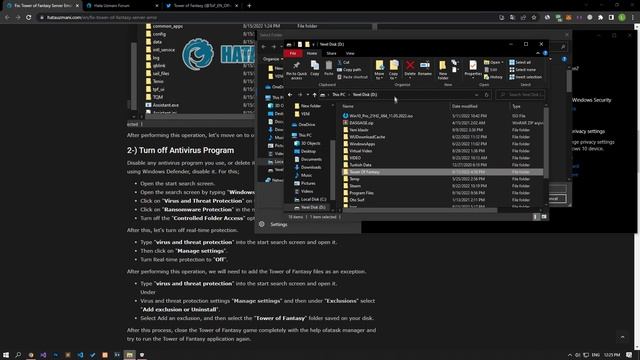Click the taskbar search icon
The image size is (640, 360).
[x=18, y=355]
